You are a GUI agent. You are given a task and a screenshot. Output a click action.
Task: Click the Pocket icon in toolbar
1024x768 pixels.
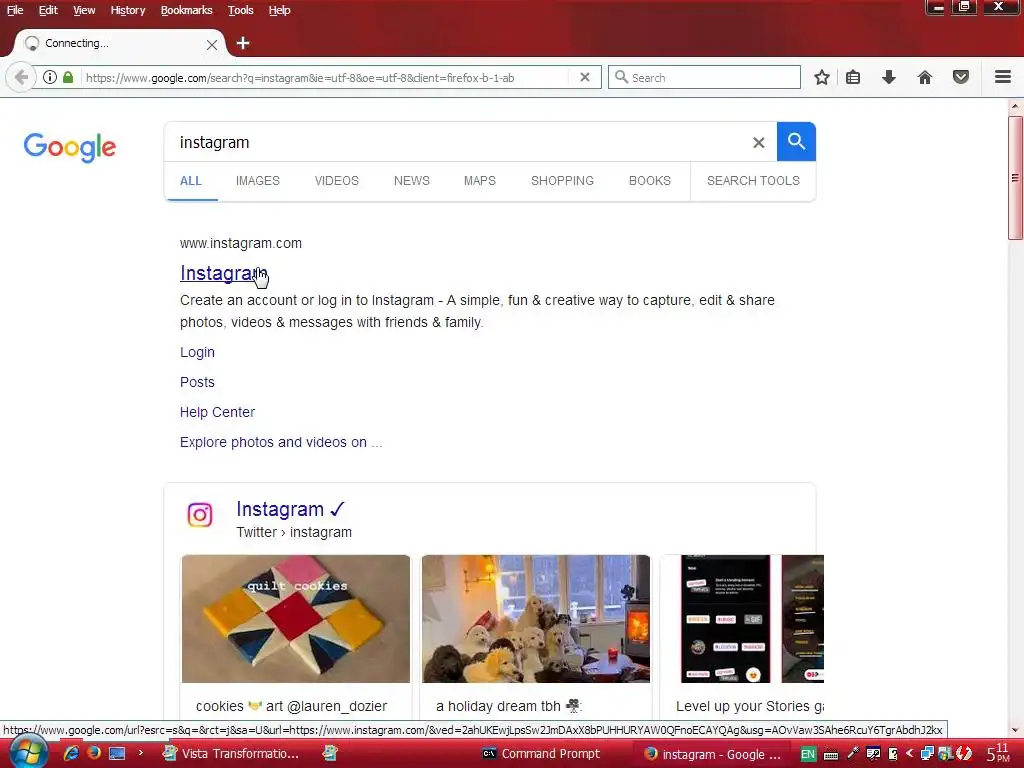[961, 77]
